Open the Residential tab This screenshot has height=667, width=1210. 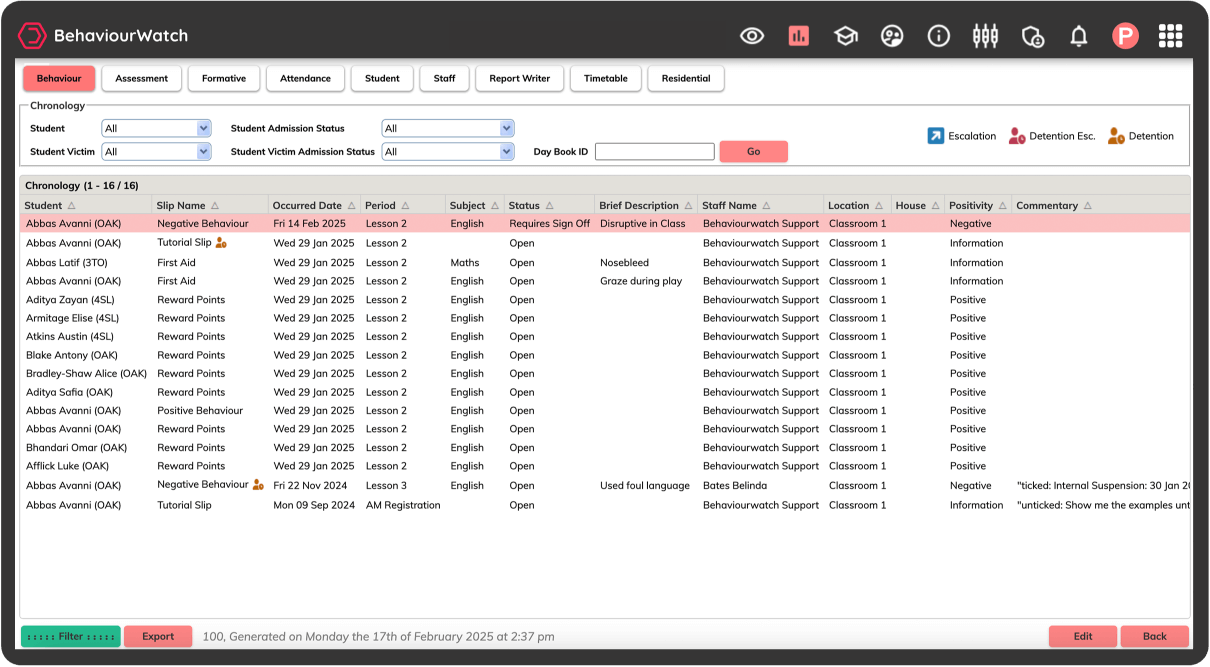(x=686, y=79)
